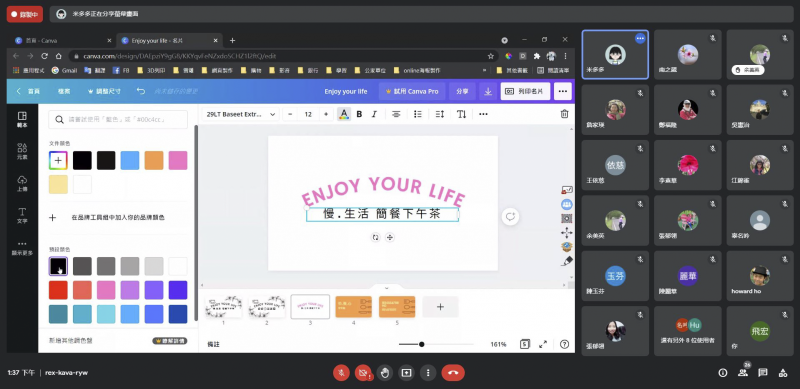Undo the last change in Canva
800x389 pixels.
[141, 91]
